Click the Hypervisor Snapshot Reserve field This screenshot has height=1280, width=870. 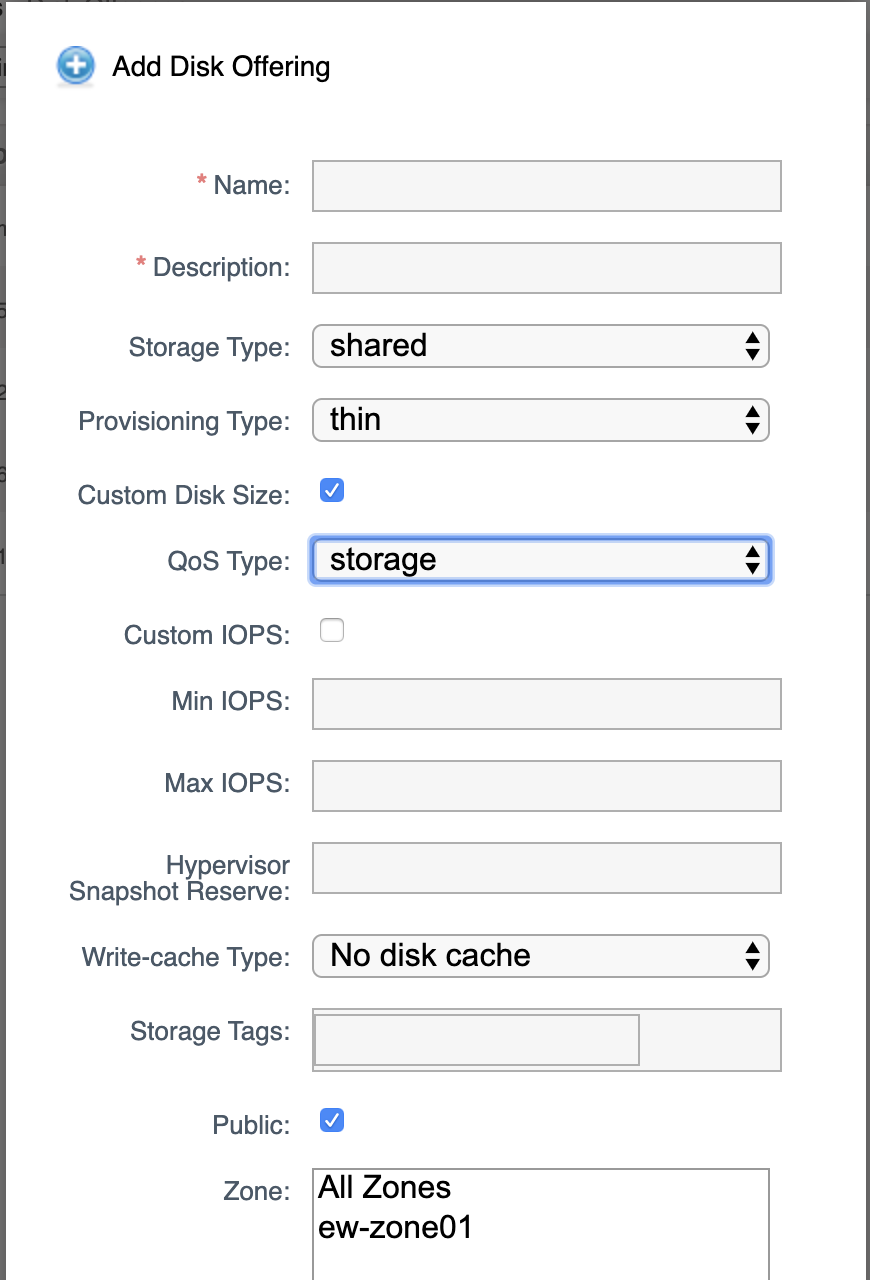546,868
